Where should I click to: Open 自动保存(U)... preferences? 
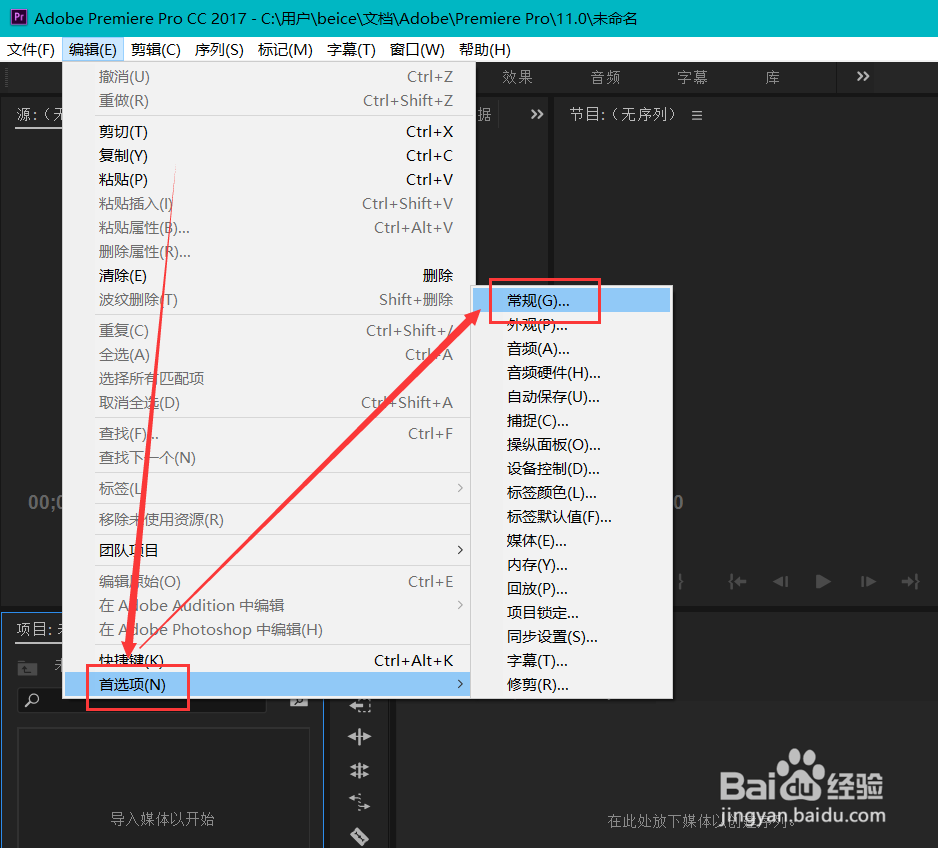pos(572,396)
